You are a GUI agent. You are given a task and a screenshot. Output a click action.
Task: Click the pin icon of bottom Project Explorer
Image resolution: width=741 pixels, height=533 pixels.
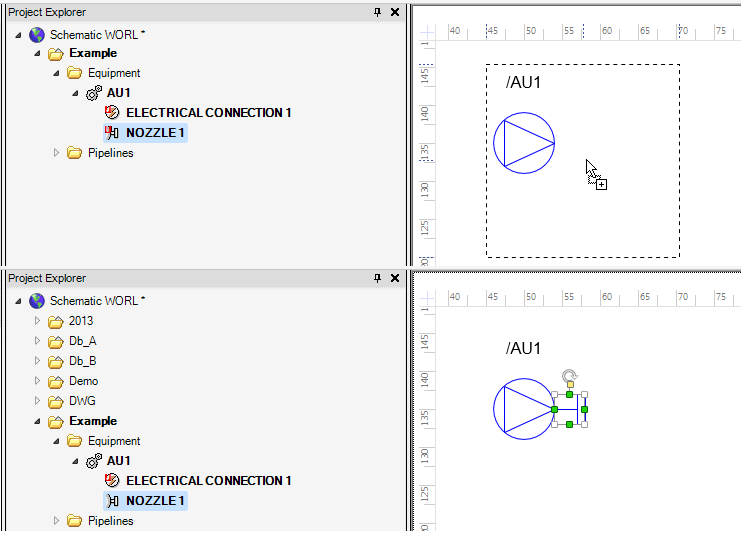point(377,278)
